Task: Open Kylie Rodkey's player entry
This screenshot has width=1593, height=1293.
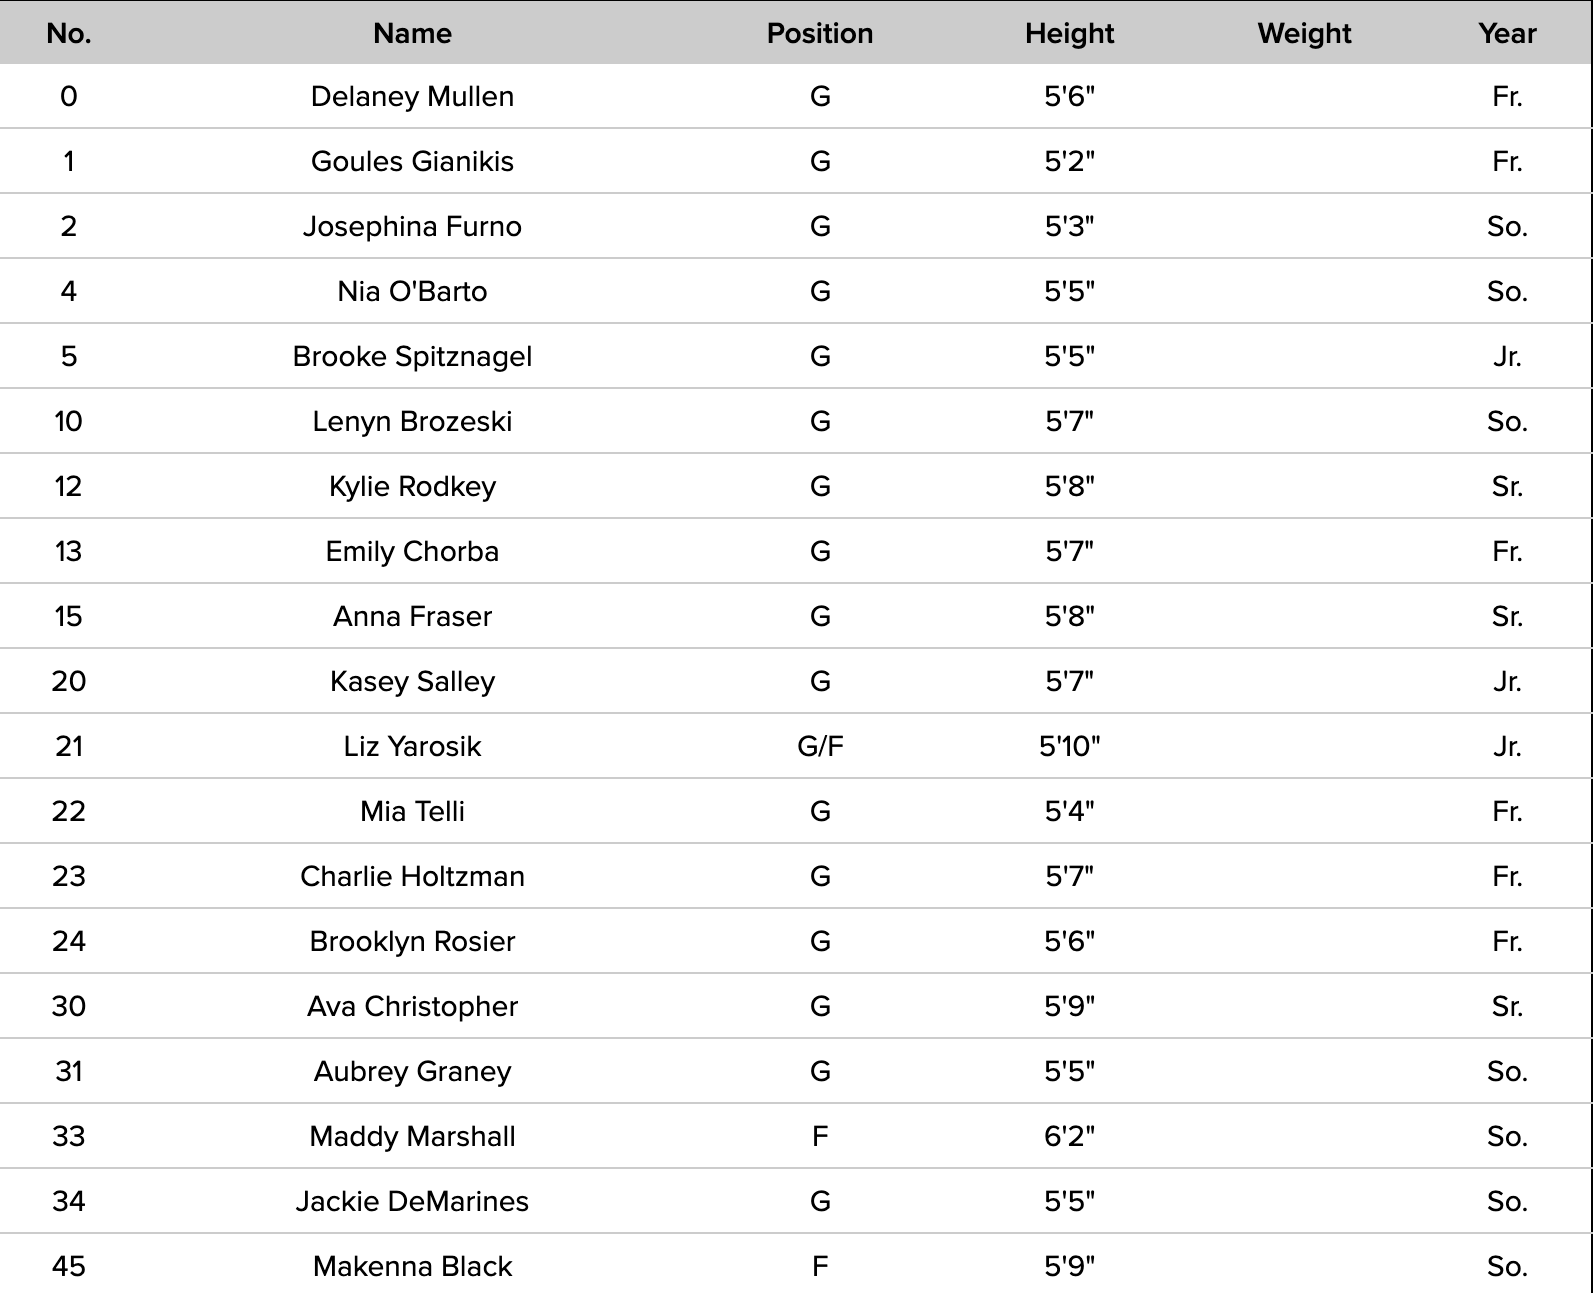Action: tap(412, 486)
